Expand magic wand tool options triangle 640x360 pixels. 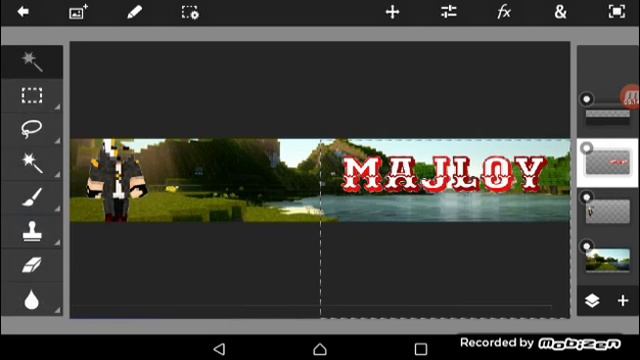(57, 175)
